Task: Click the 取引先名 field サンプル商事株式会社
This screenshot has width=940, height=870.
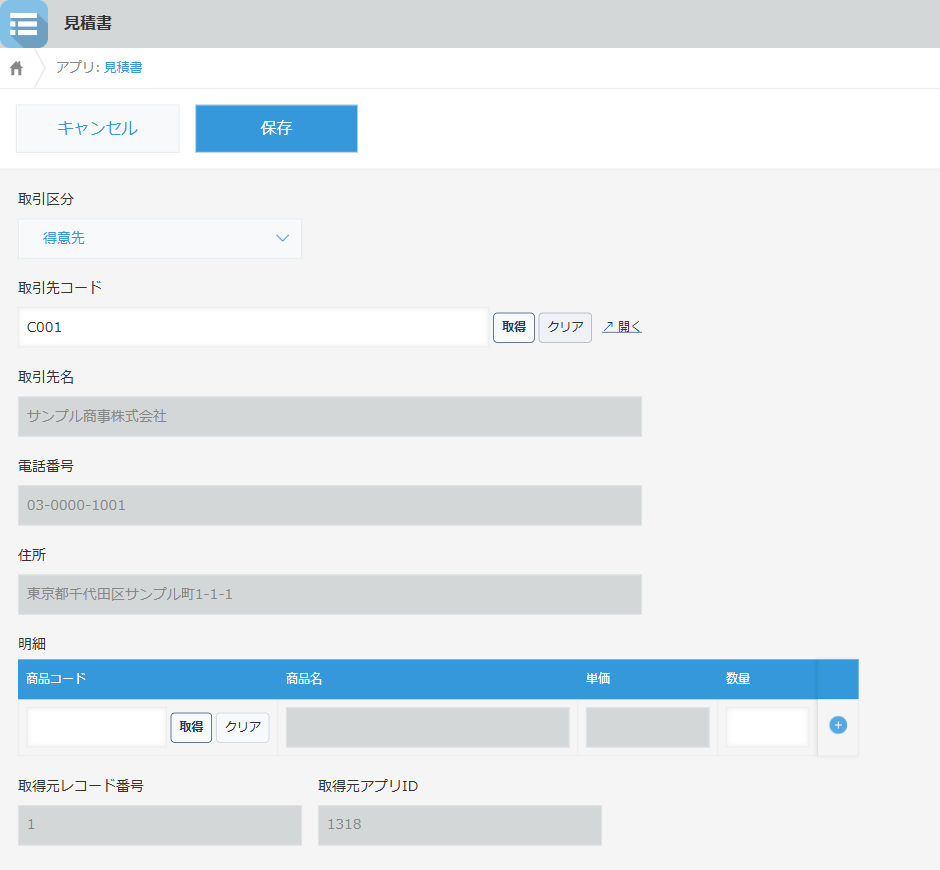Action: [x=330, y=416]
